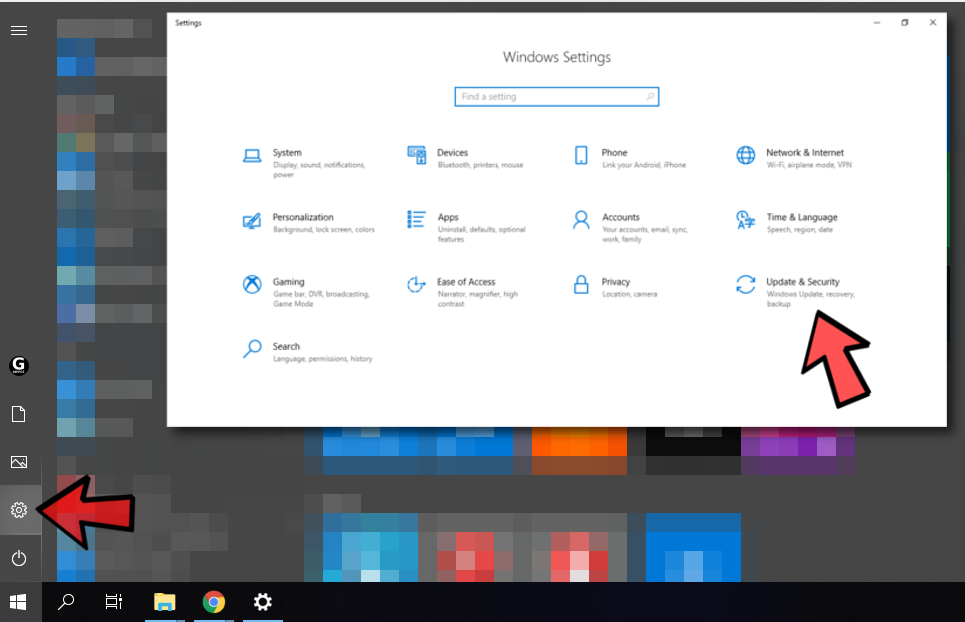Open Documents from the Start sidebar
Viewport: 965px width, 622px height.
coord(19,414)
